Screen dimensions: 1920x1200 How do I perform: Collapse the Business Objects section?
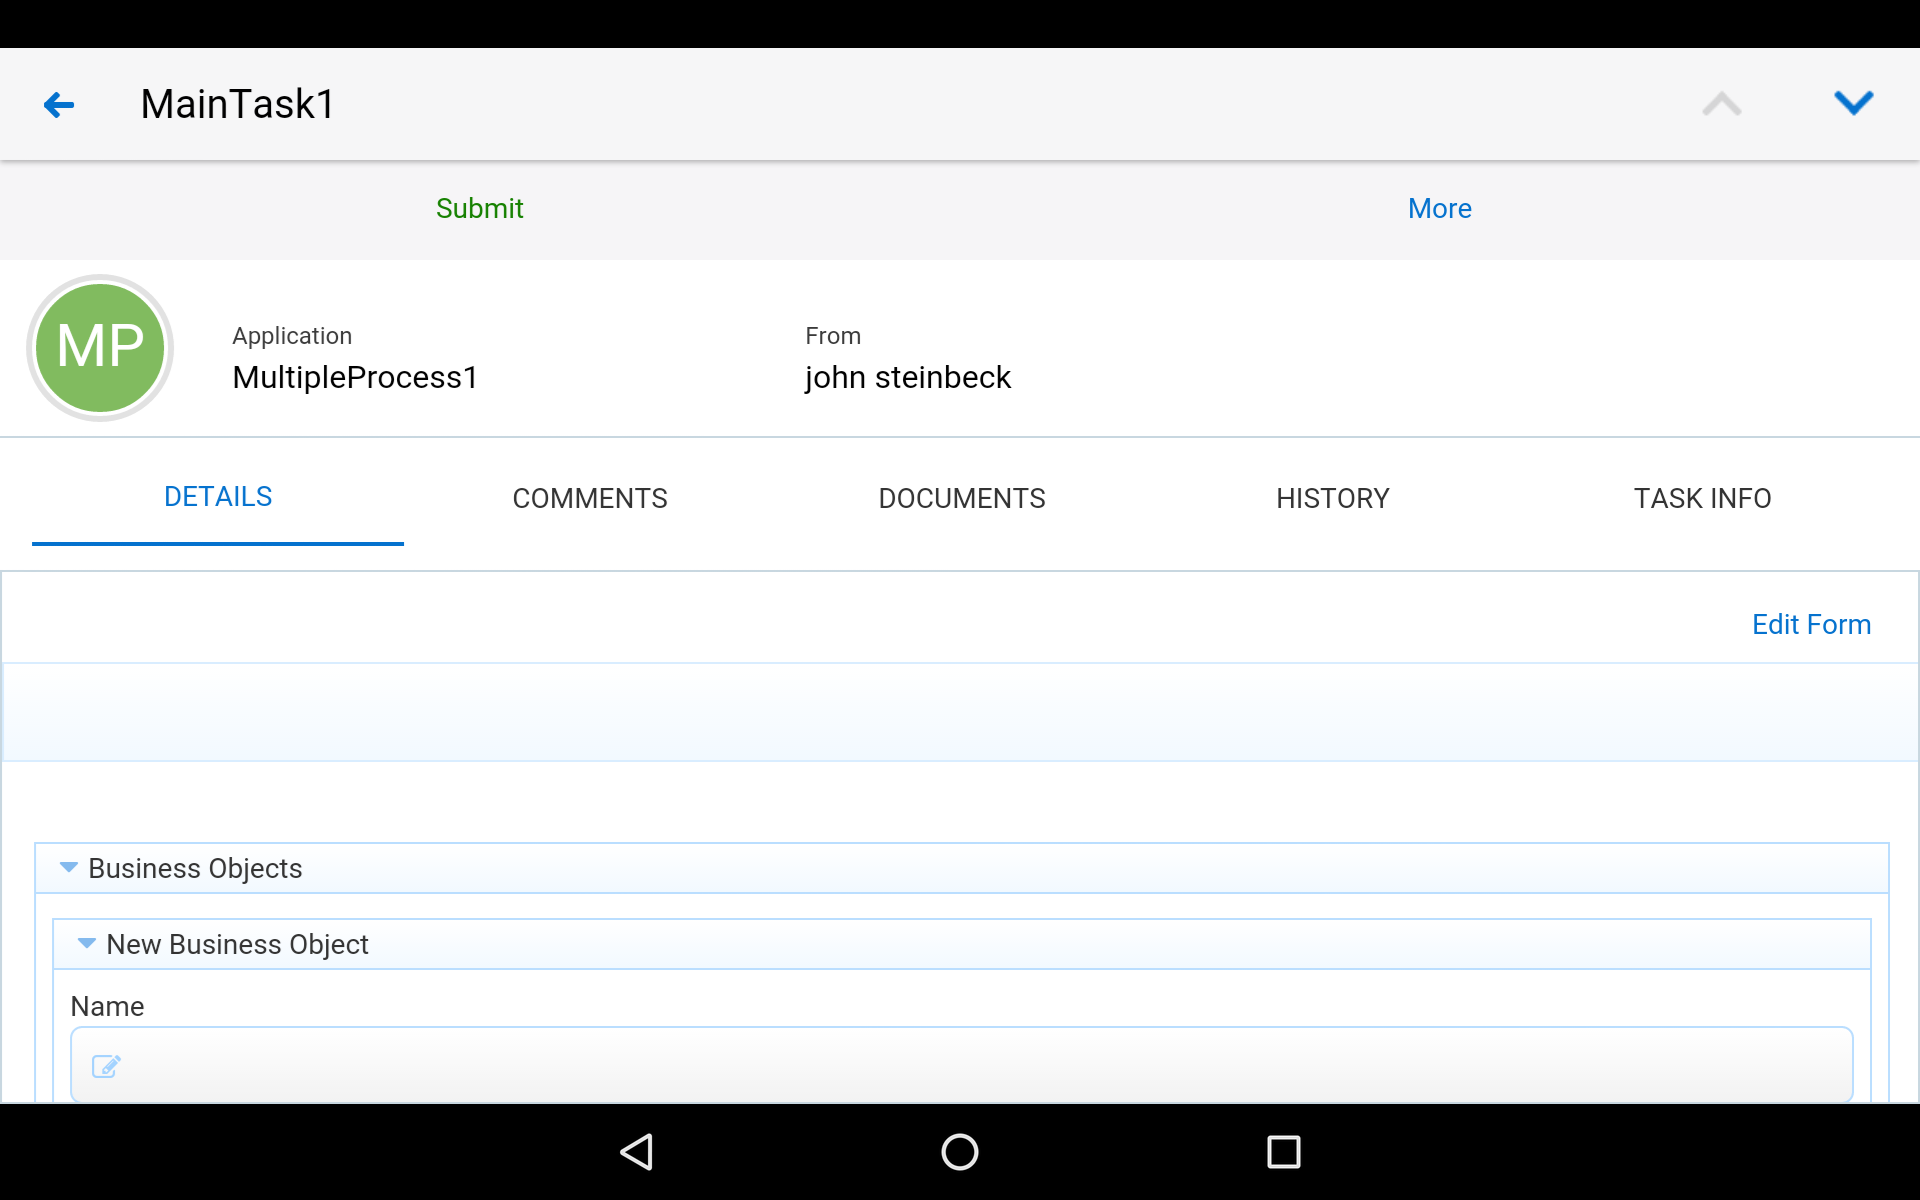click(69, 868)
